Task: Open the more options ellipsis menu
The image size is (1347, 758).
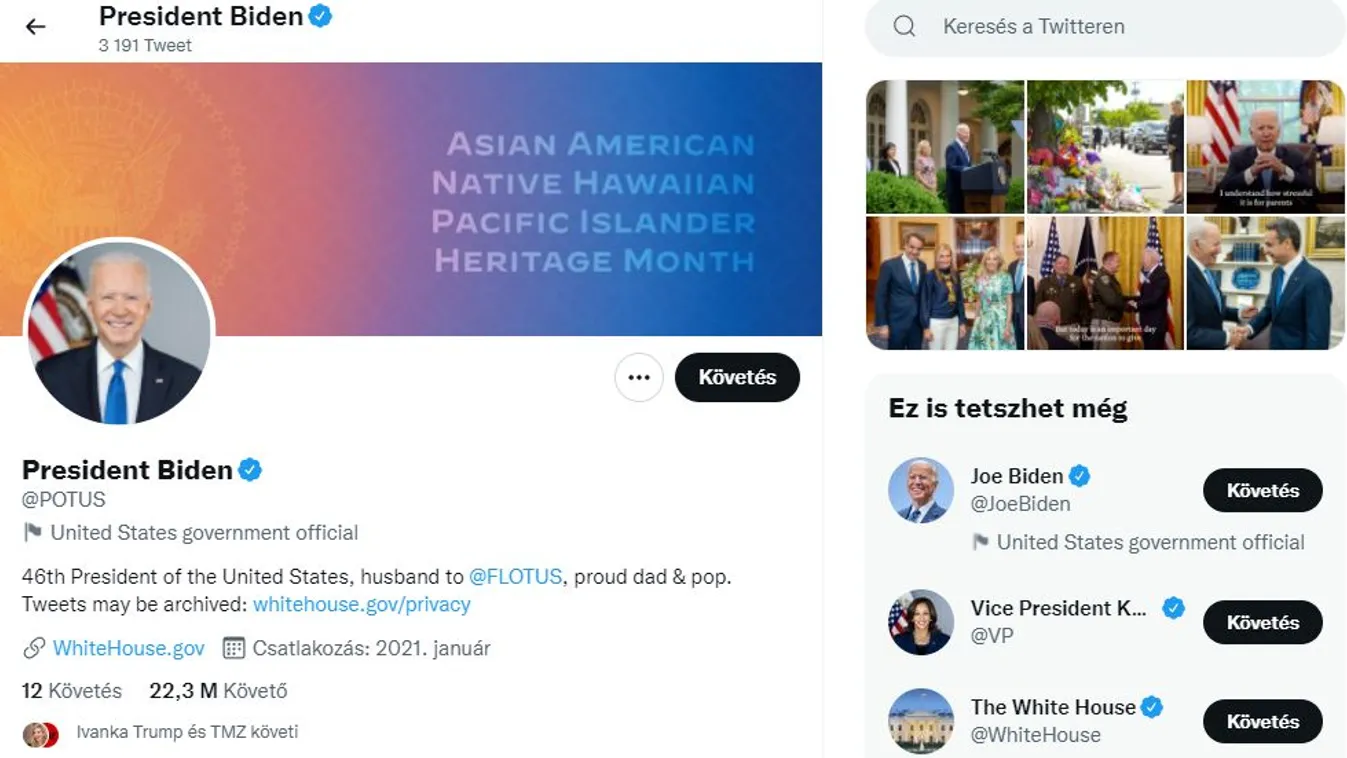Action: click(x=638, y=377)
